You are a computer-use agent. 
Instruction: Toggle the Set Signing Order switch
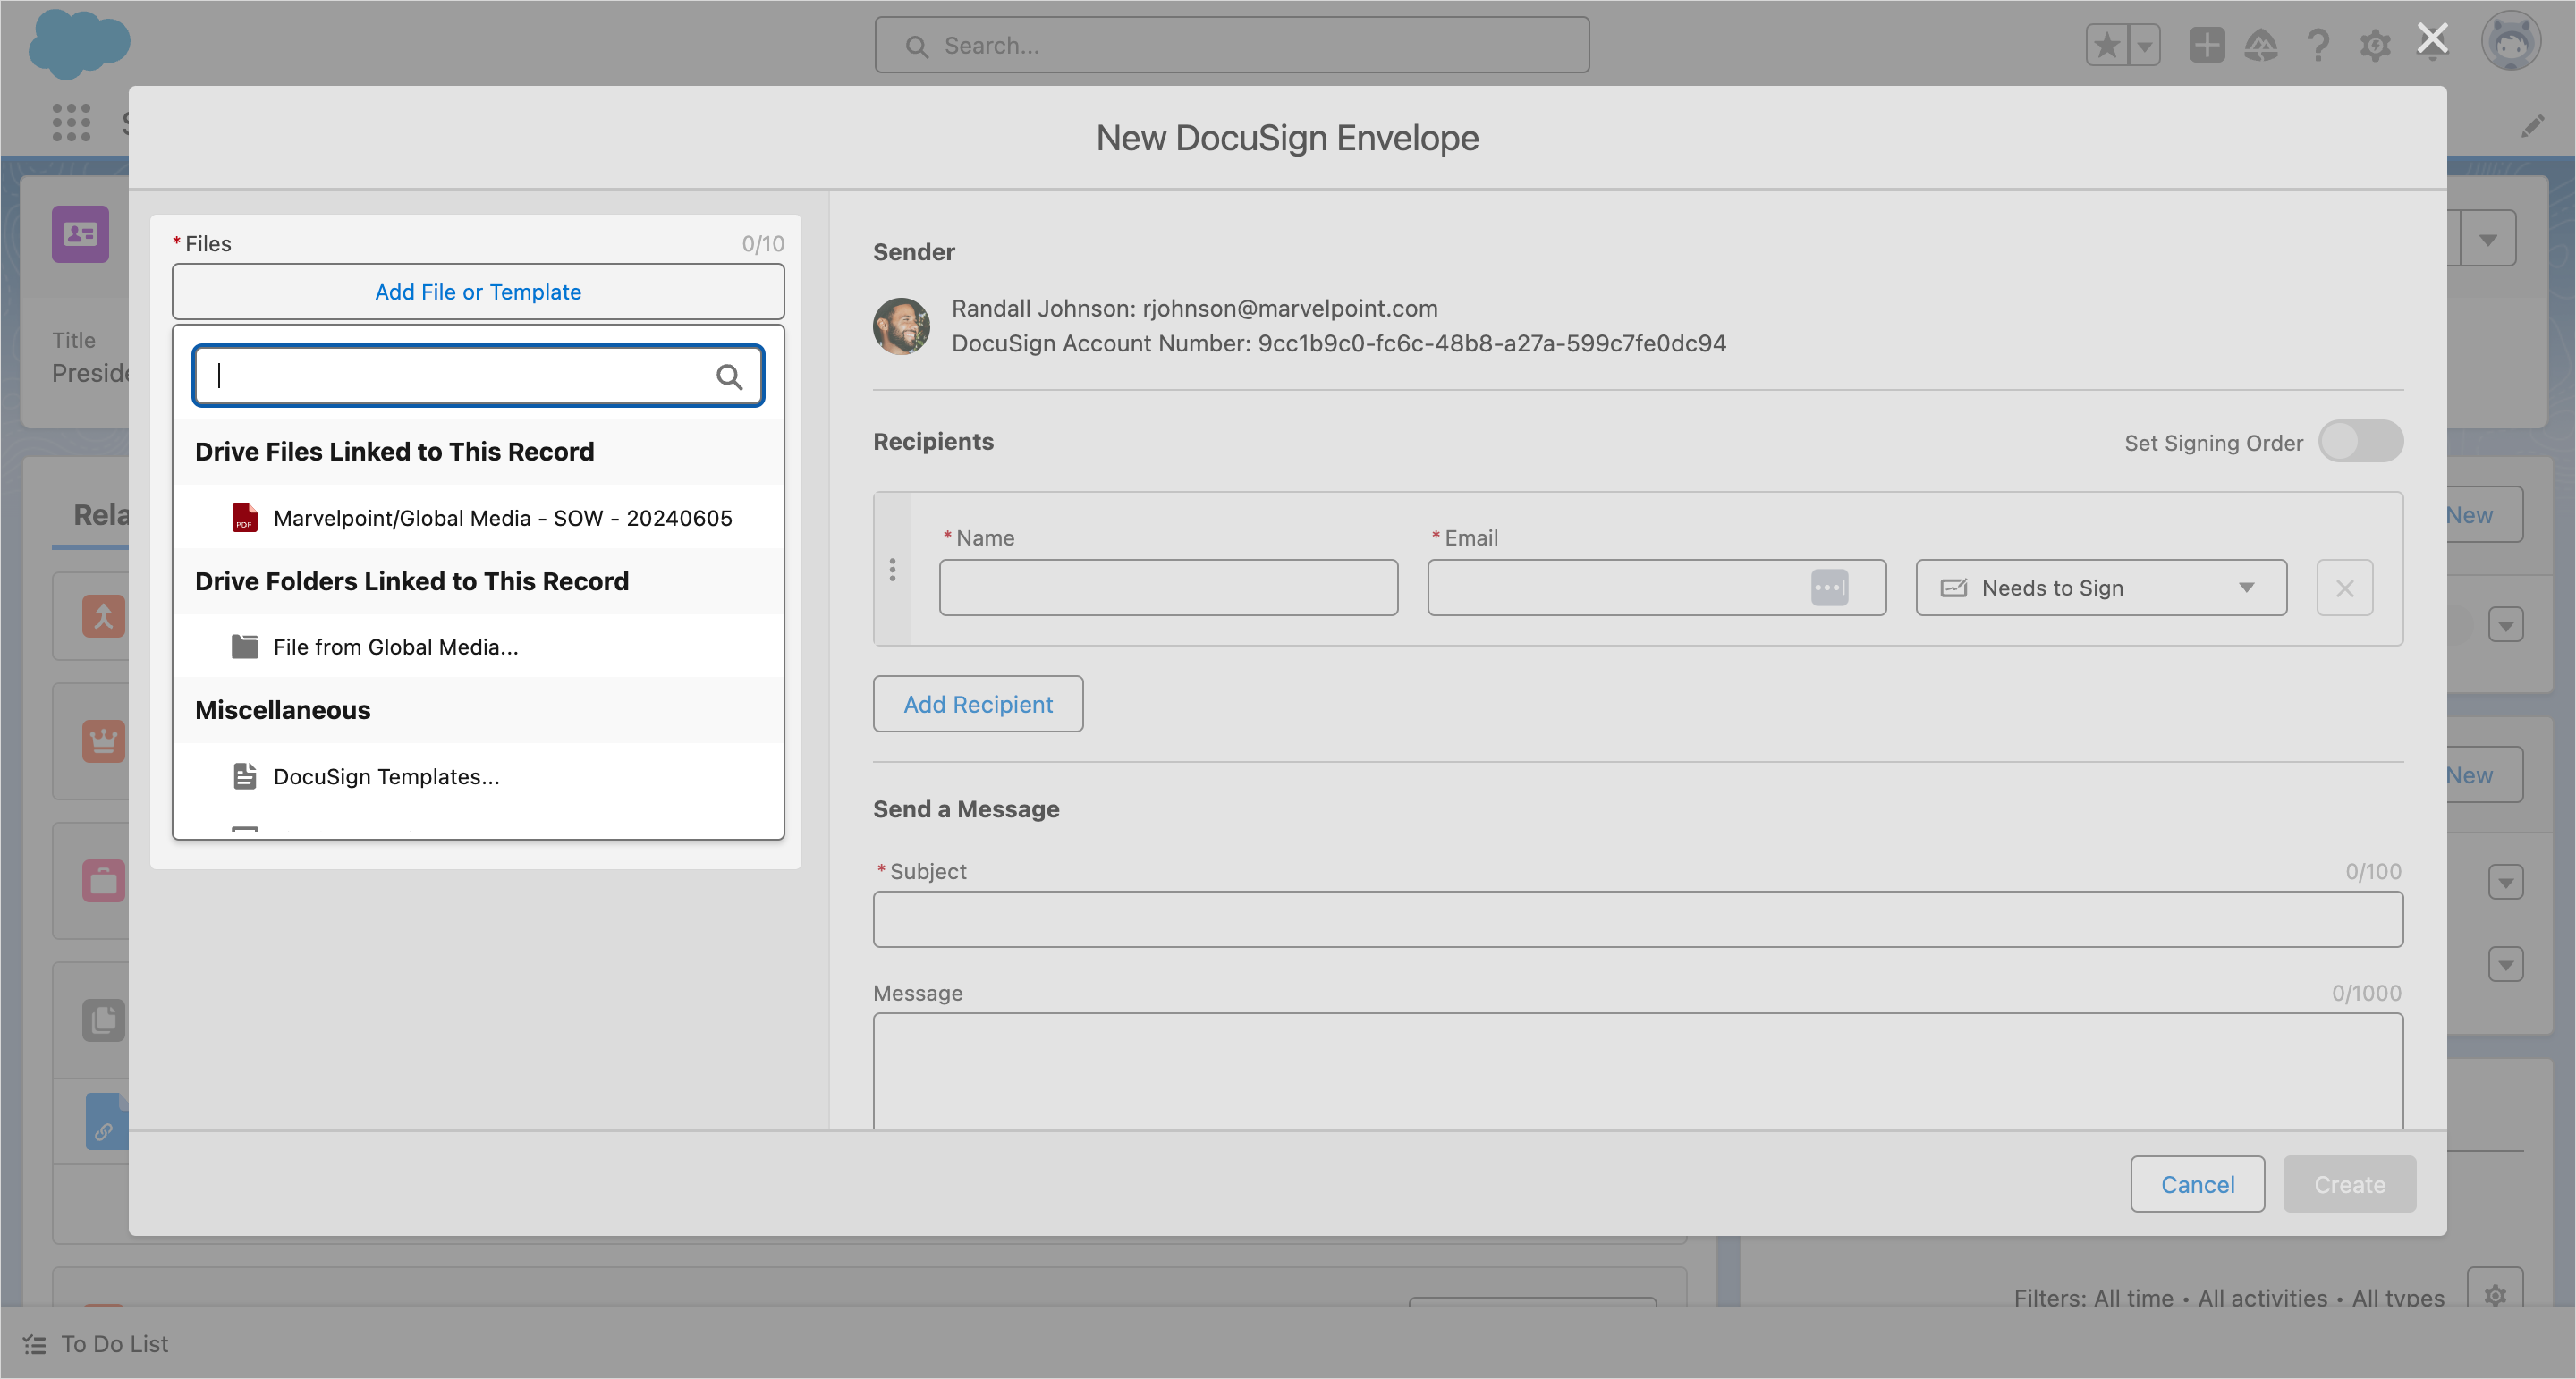(x=2360, y=442)
